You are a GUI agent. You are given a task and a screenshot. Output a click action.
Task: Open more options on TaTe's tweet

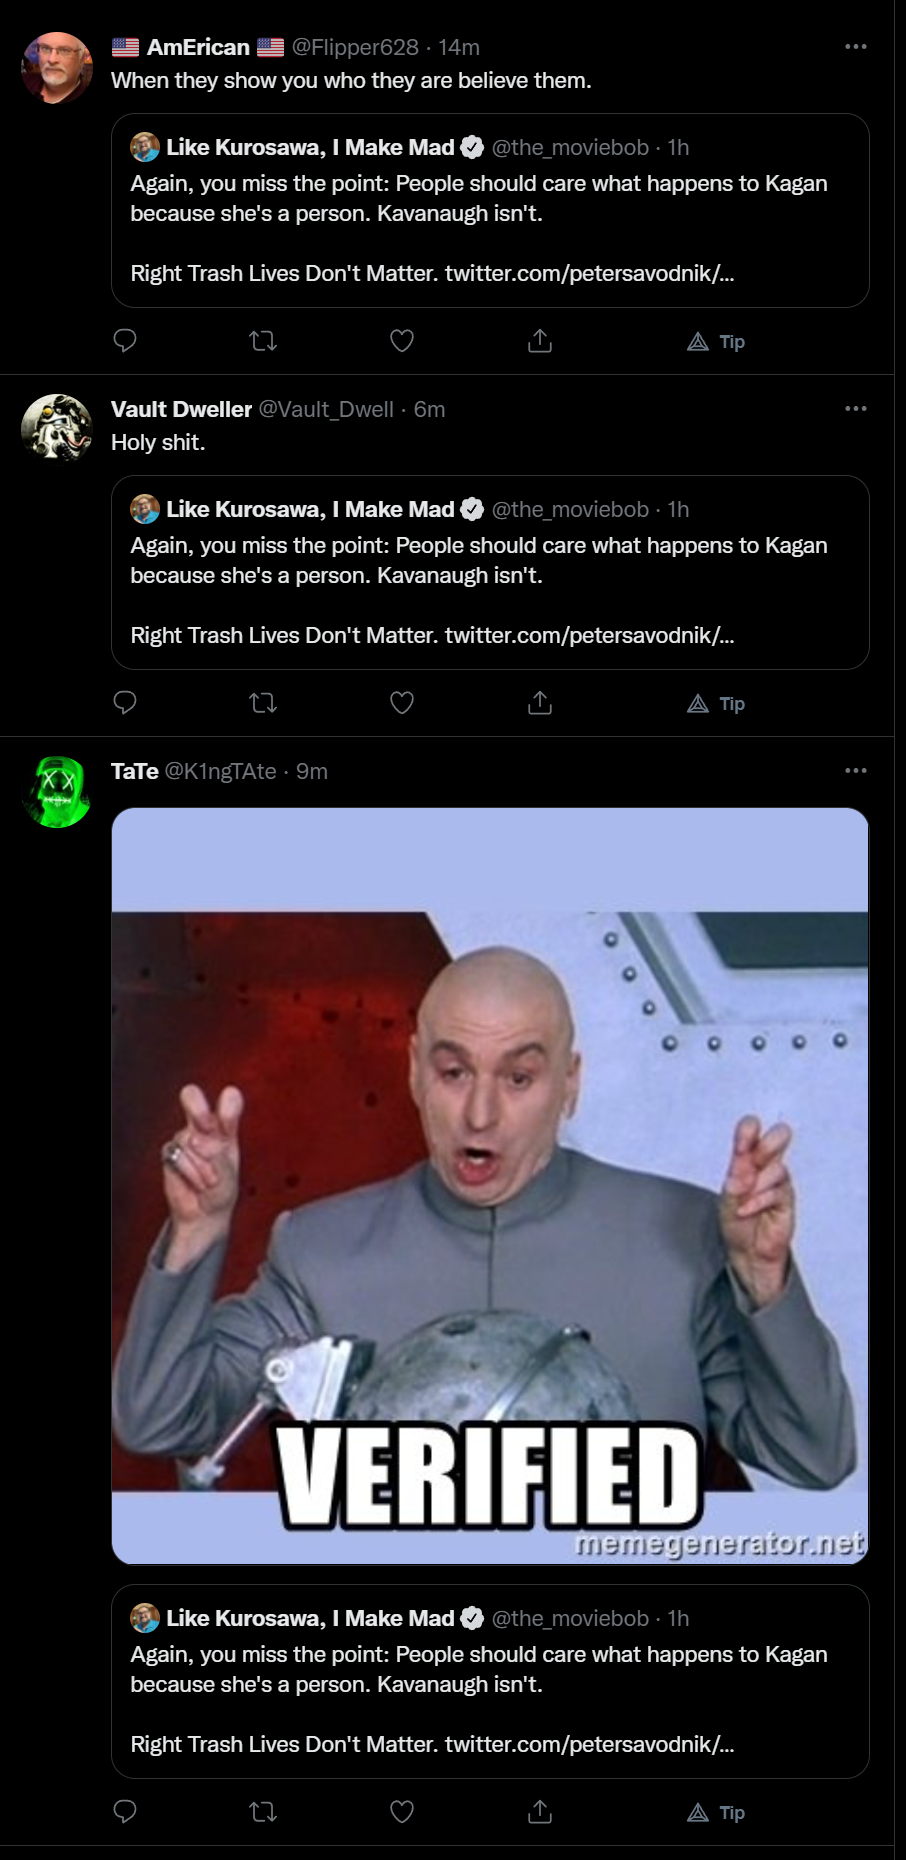[x=856, y=771]
